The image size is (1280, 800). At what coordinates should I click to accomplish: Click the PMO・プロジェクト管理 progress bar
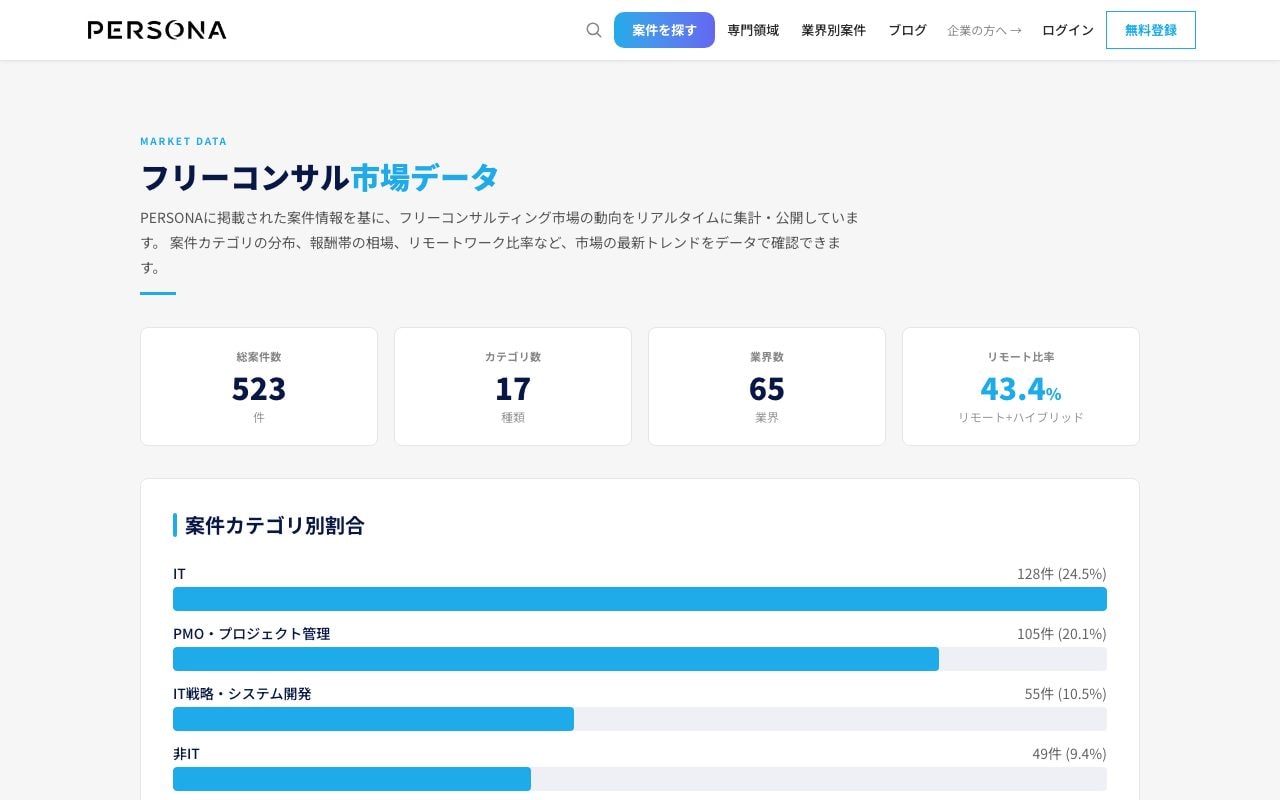click(640, 659)
